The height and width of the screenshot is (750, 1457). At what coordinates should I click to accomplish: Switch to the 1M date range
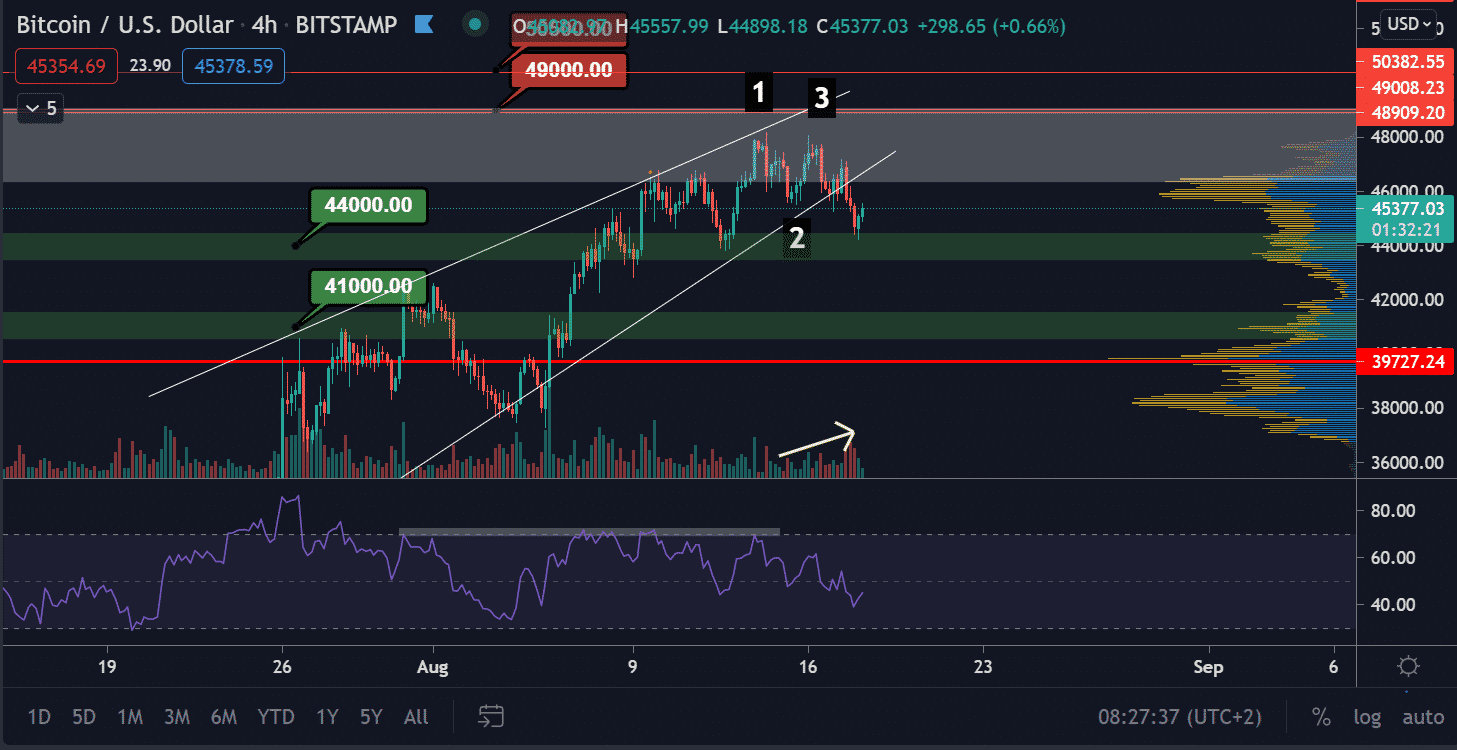pyautogui.click(x=130, y=717)
